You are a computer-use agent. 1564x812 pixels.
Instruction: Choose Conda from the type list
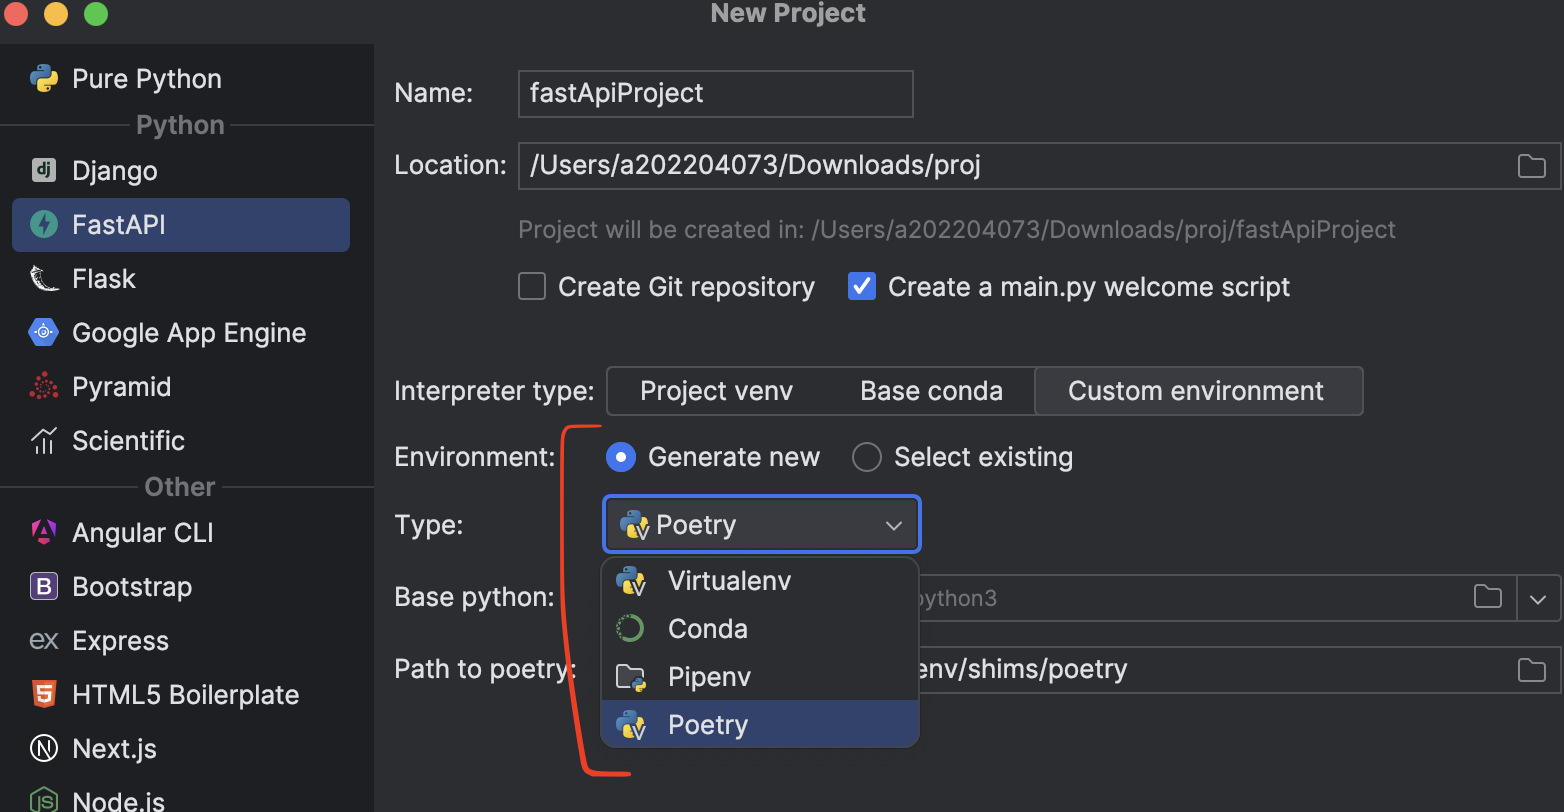coord(708,628)
